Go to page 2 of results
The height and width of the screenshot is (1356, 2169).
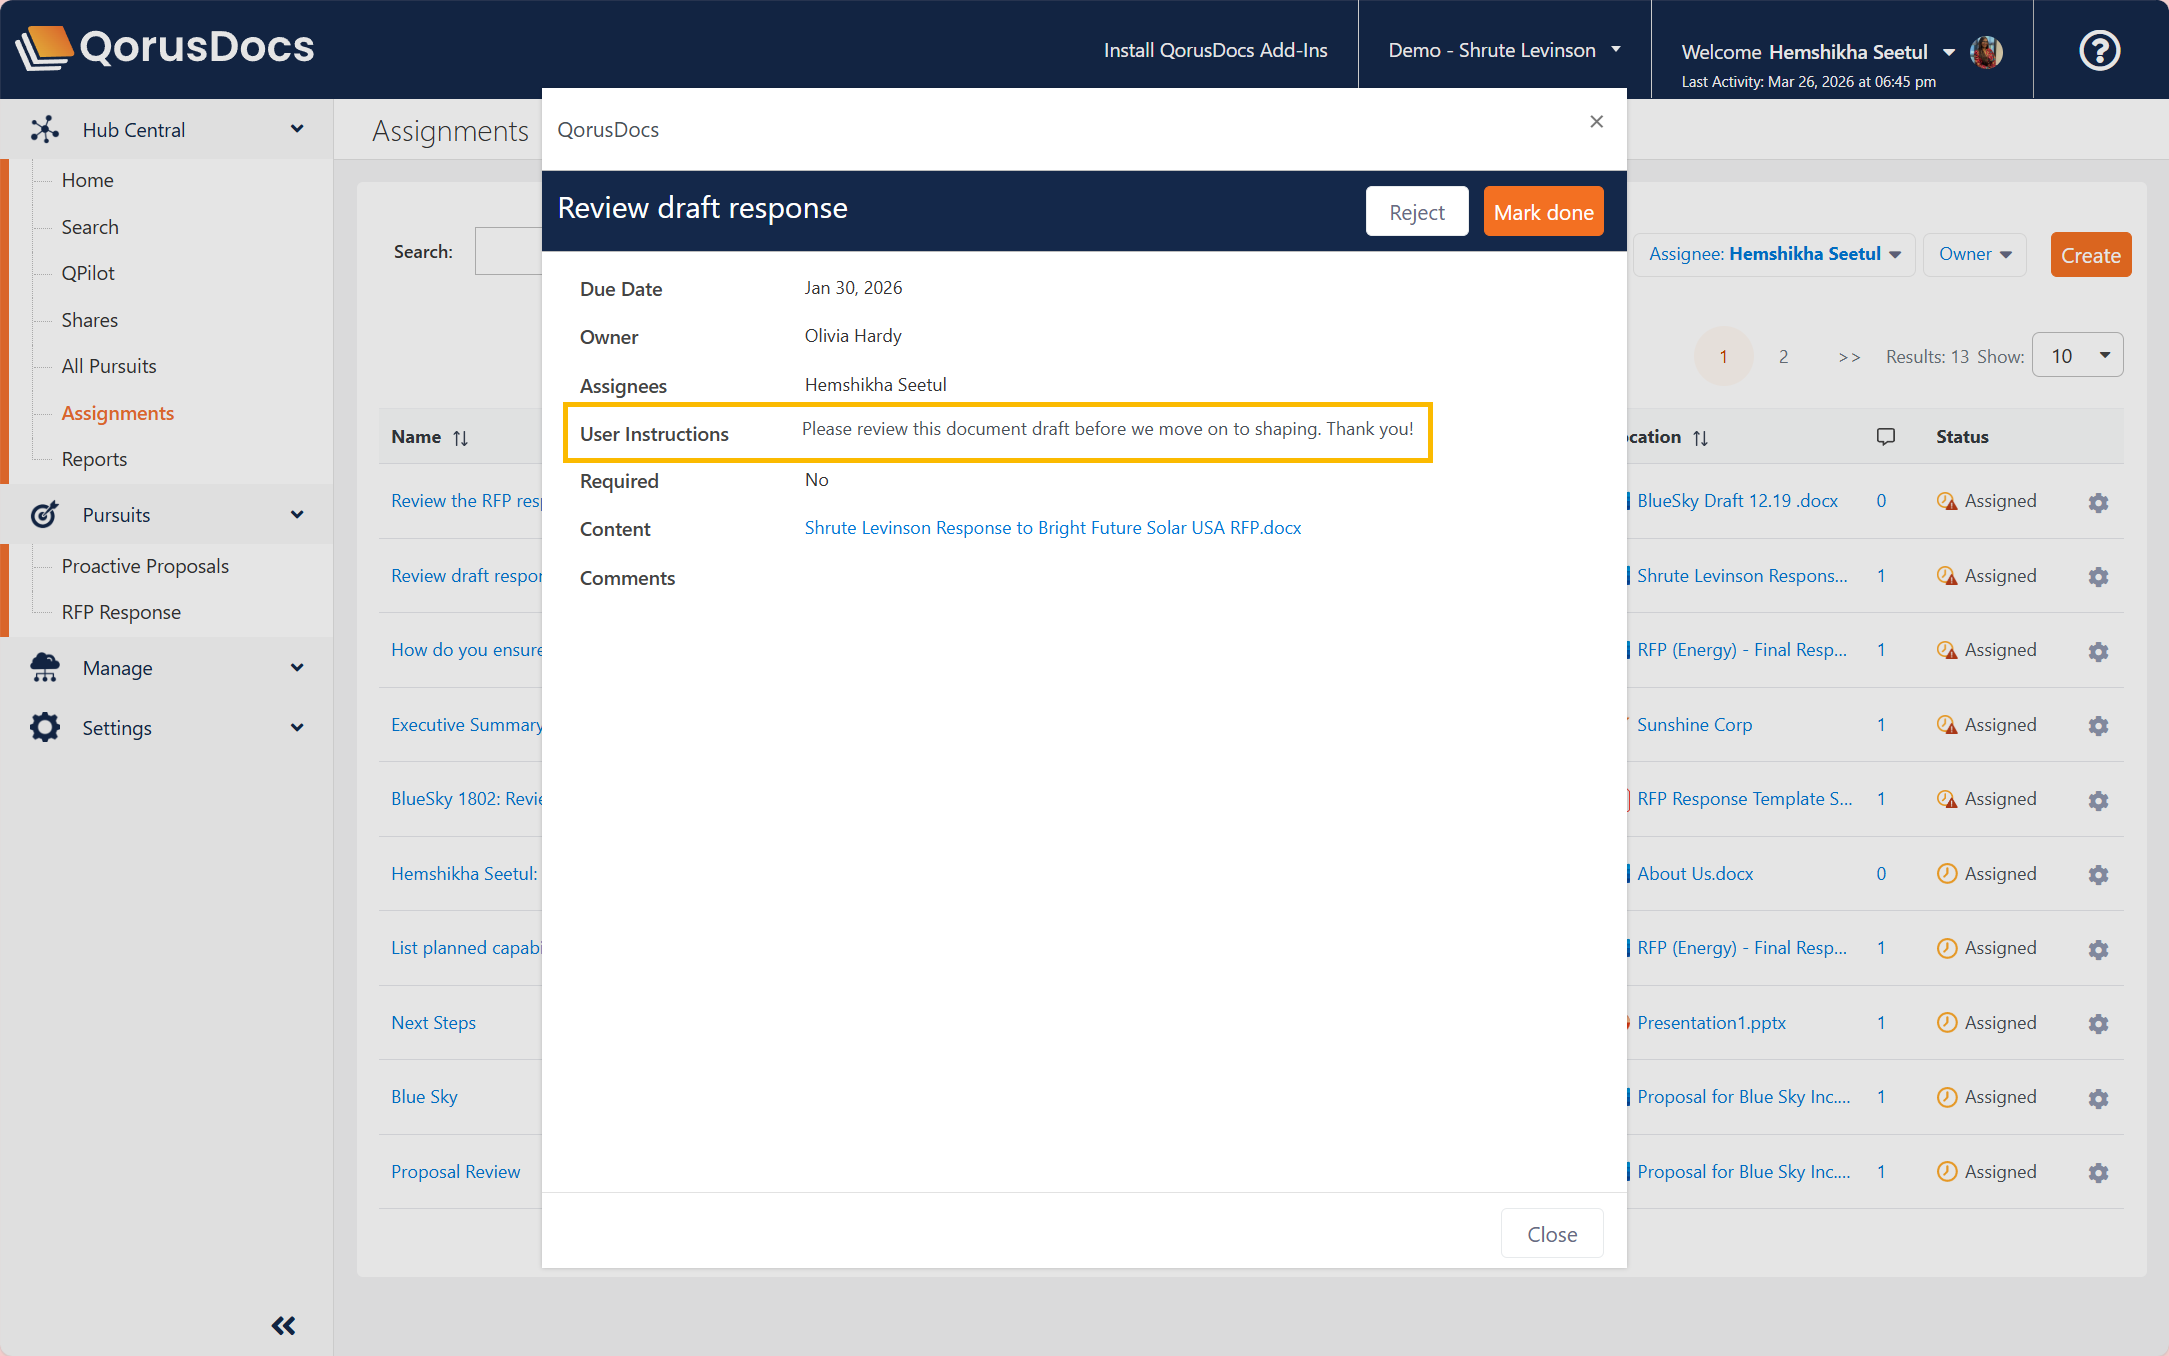click(1783, 357)
